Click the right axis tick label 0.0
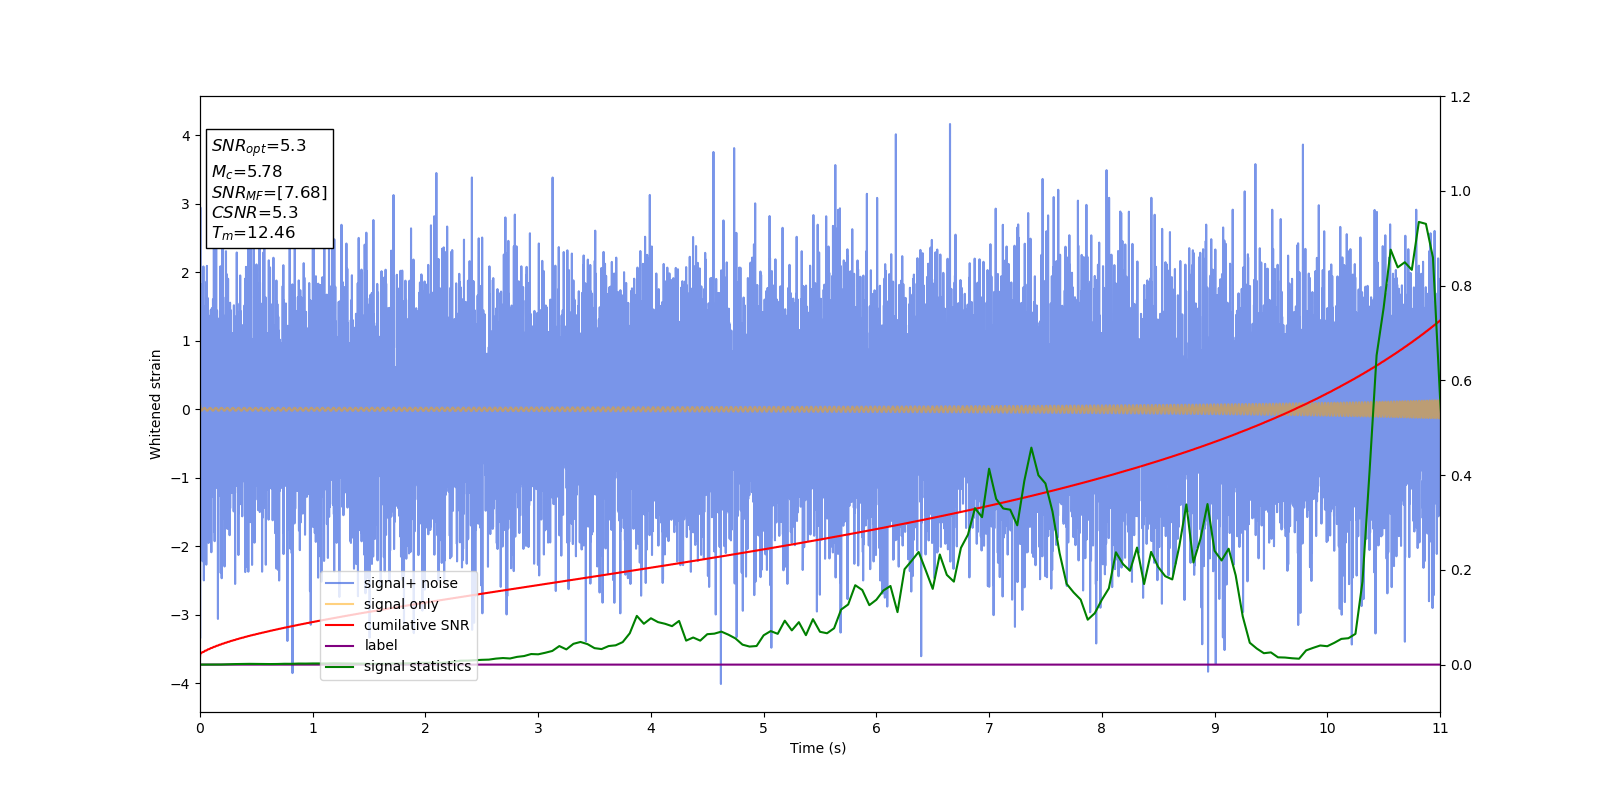1600x800 pixels. click(x=1460, y=665)
